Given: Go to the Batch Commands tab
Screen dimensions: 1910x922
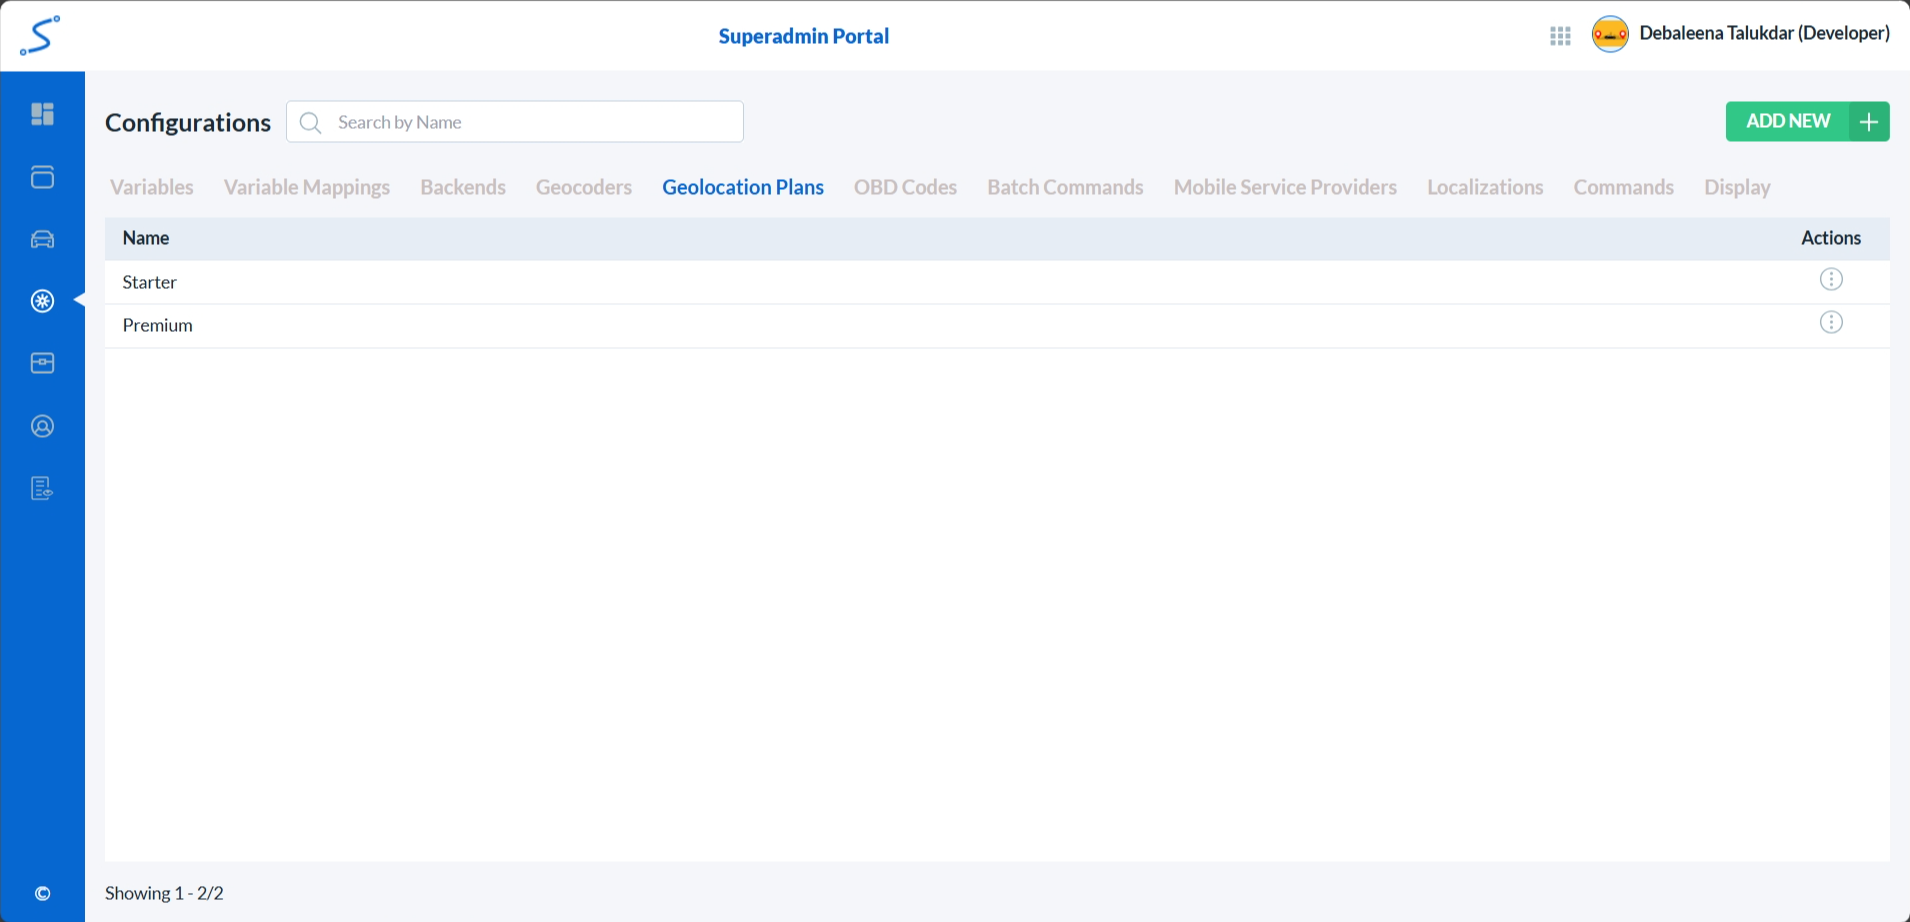Looking at the screenshot, I should click(1065, 187).
